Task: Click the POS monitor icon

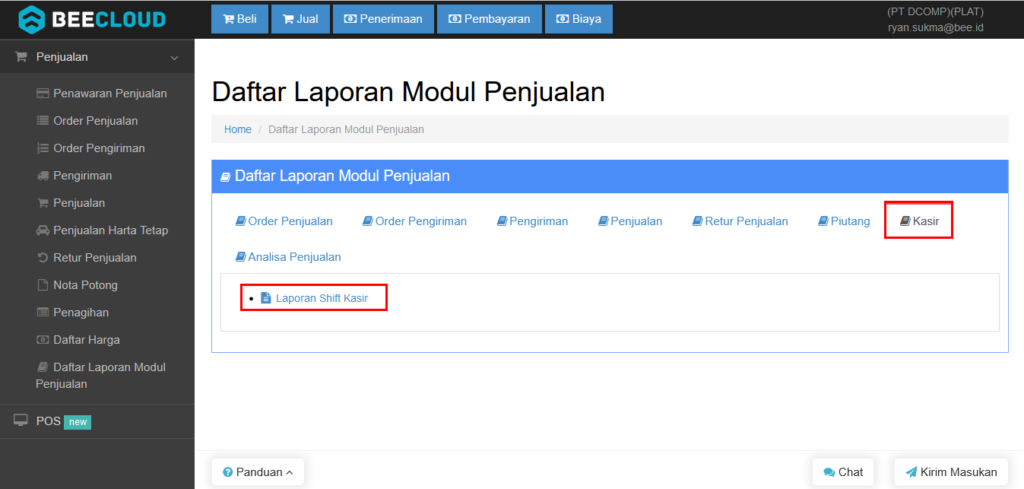Action: pyautogui.click(x=21, y=421)
